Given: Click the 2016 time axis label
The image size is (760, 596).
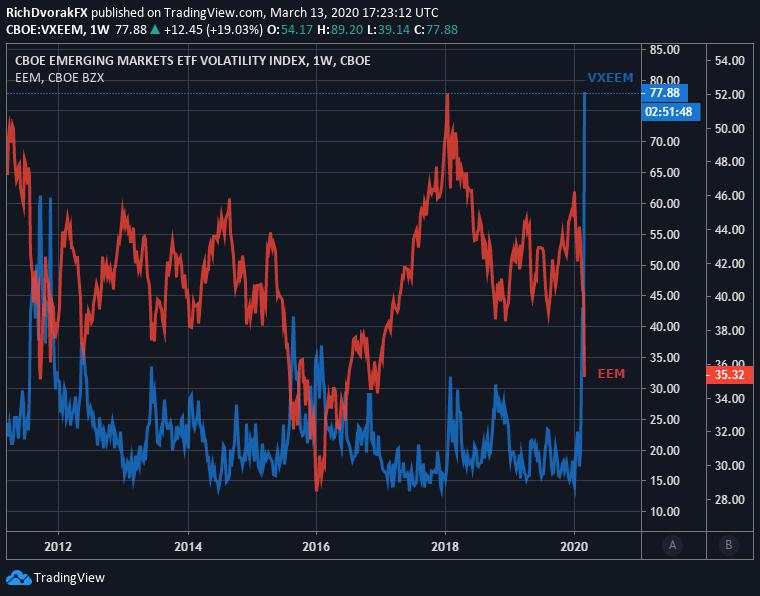Looking at the screenshot, I should point(316,547).
